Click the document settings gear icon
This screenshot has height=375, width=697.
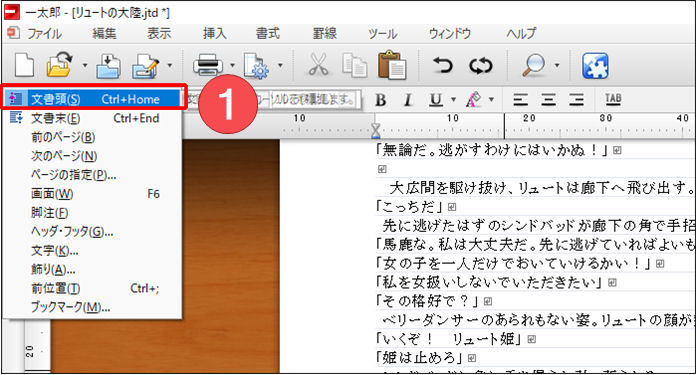coord(256,65)
